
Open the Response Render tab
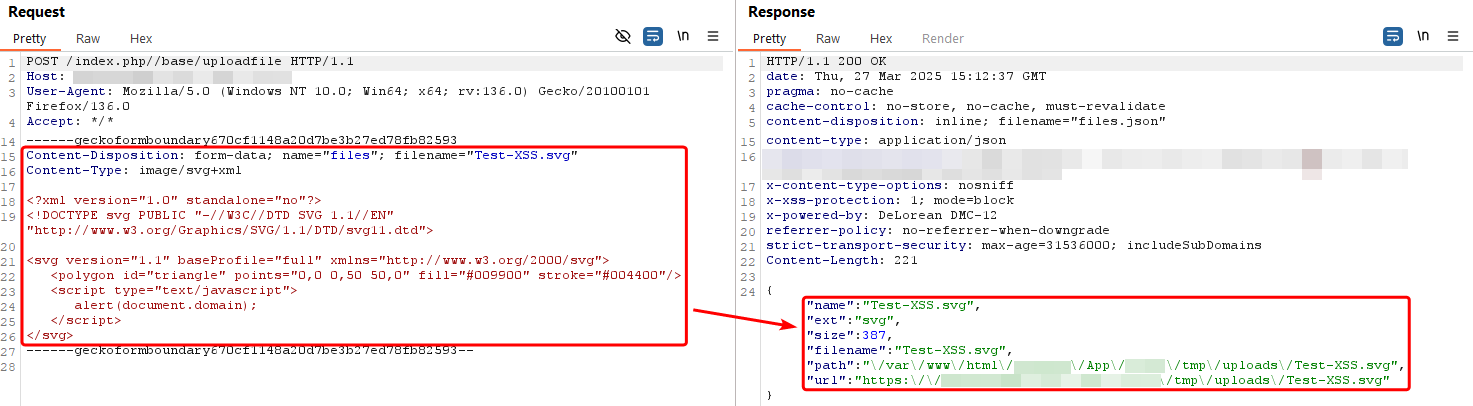coord(943,39)
